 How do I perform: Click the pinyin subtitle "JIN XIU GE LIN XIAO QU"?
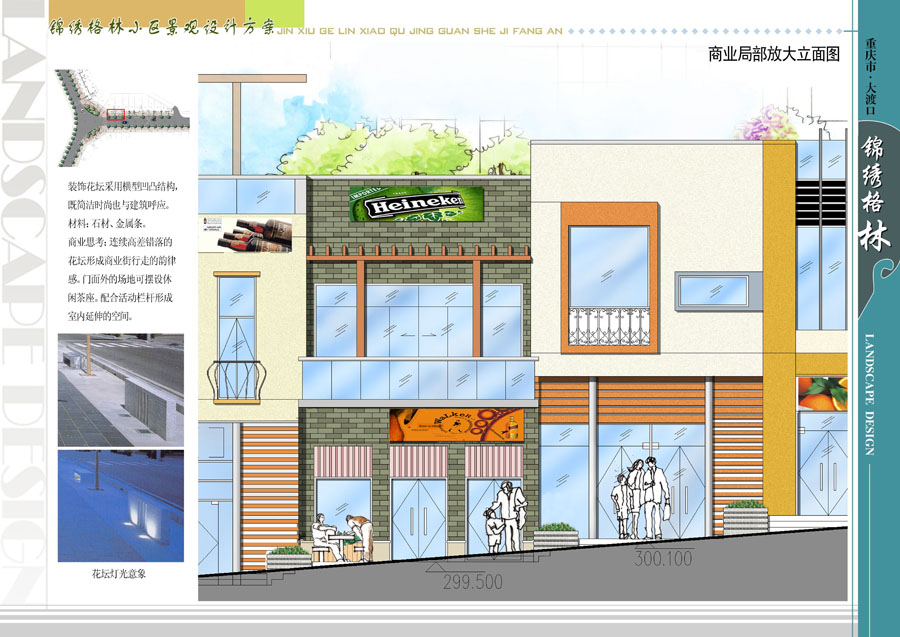click(x=342, y=31)
